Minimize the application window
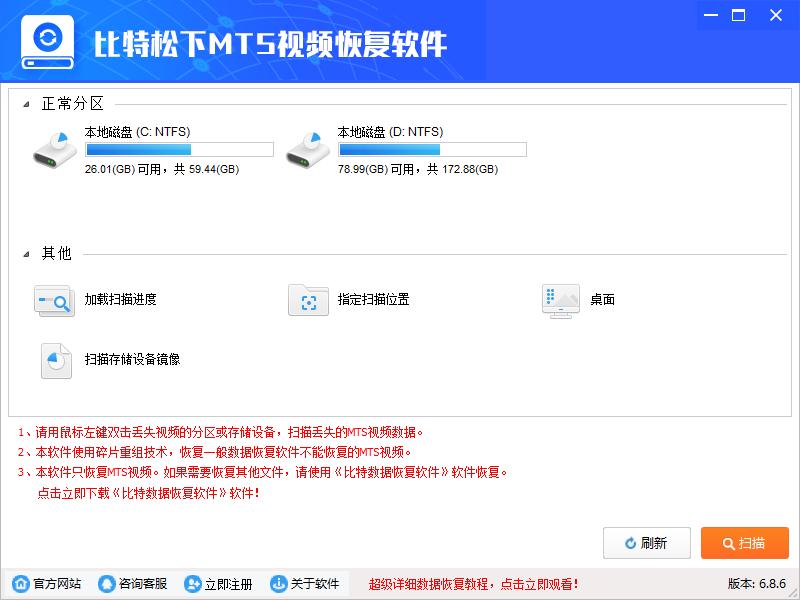Image resolution: width=800 pixels, height=600 pixels. (711, 15)
